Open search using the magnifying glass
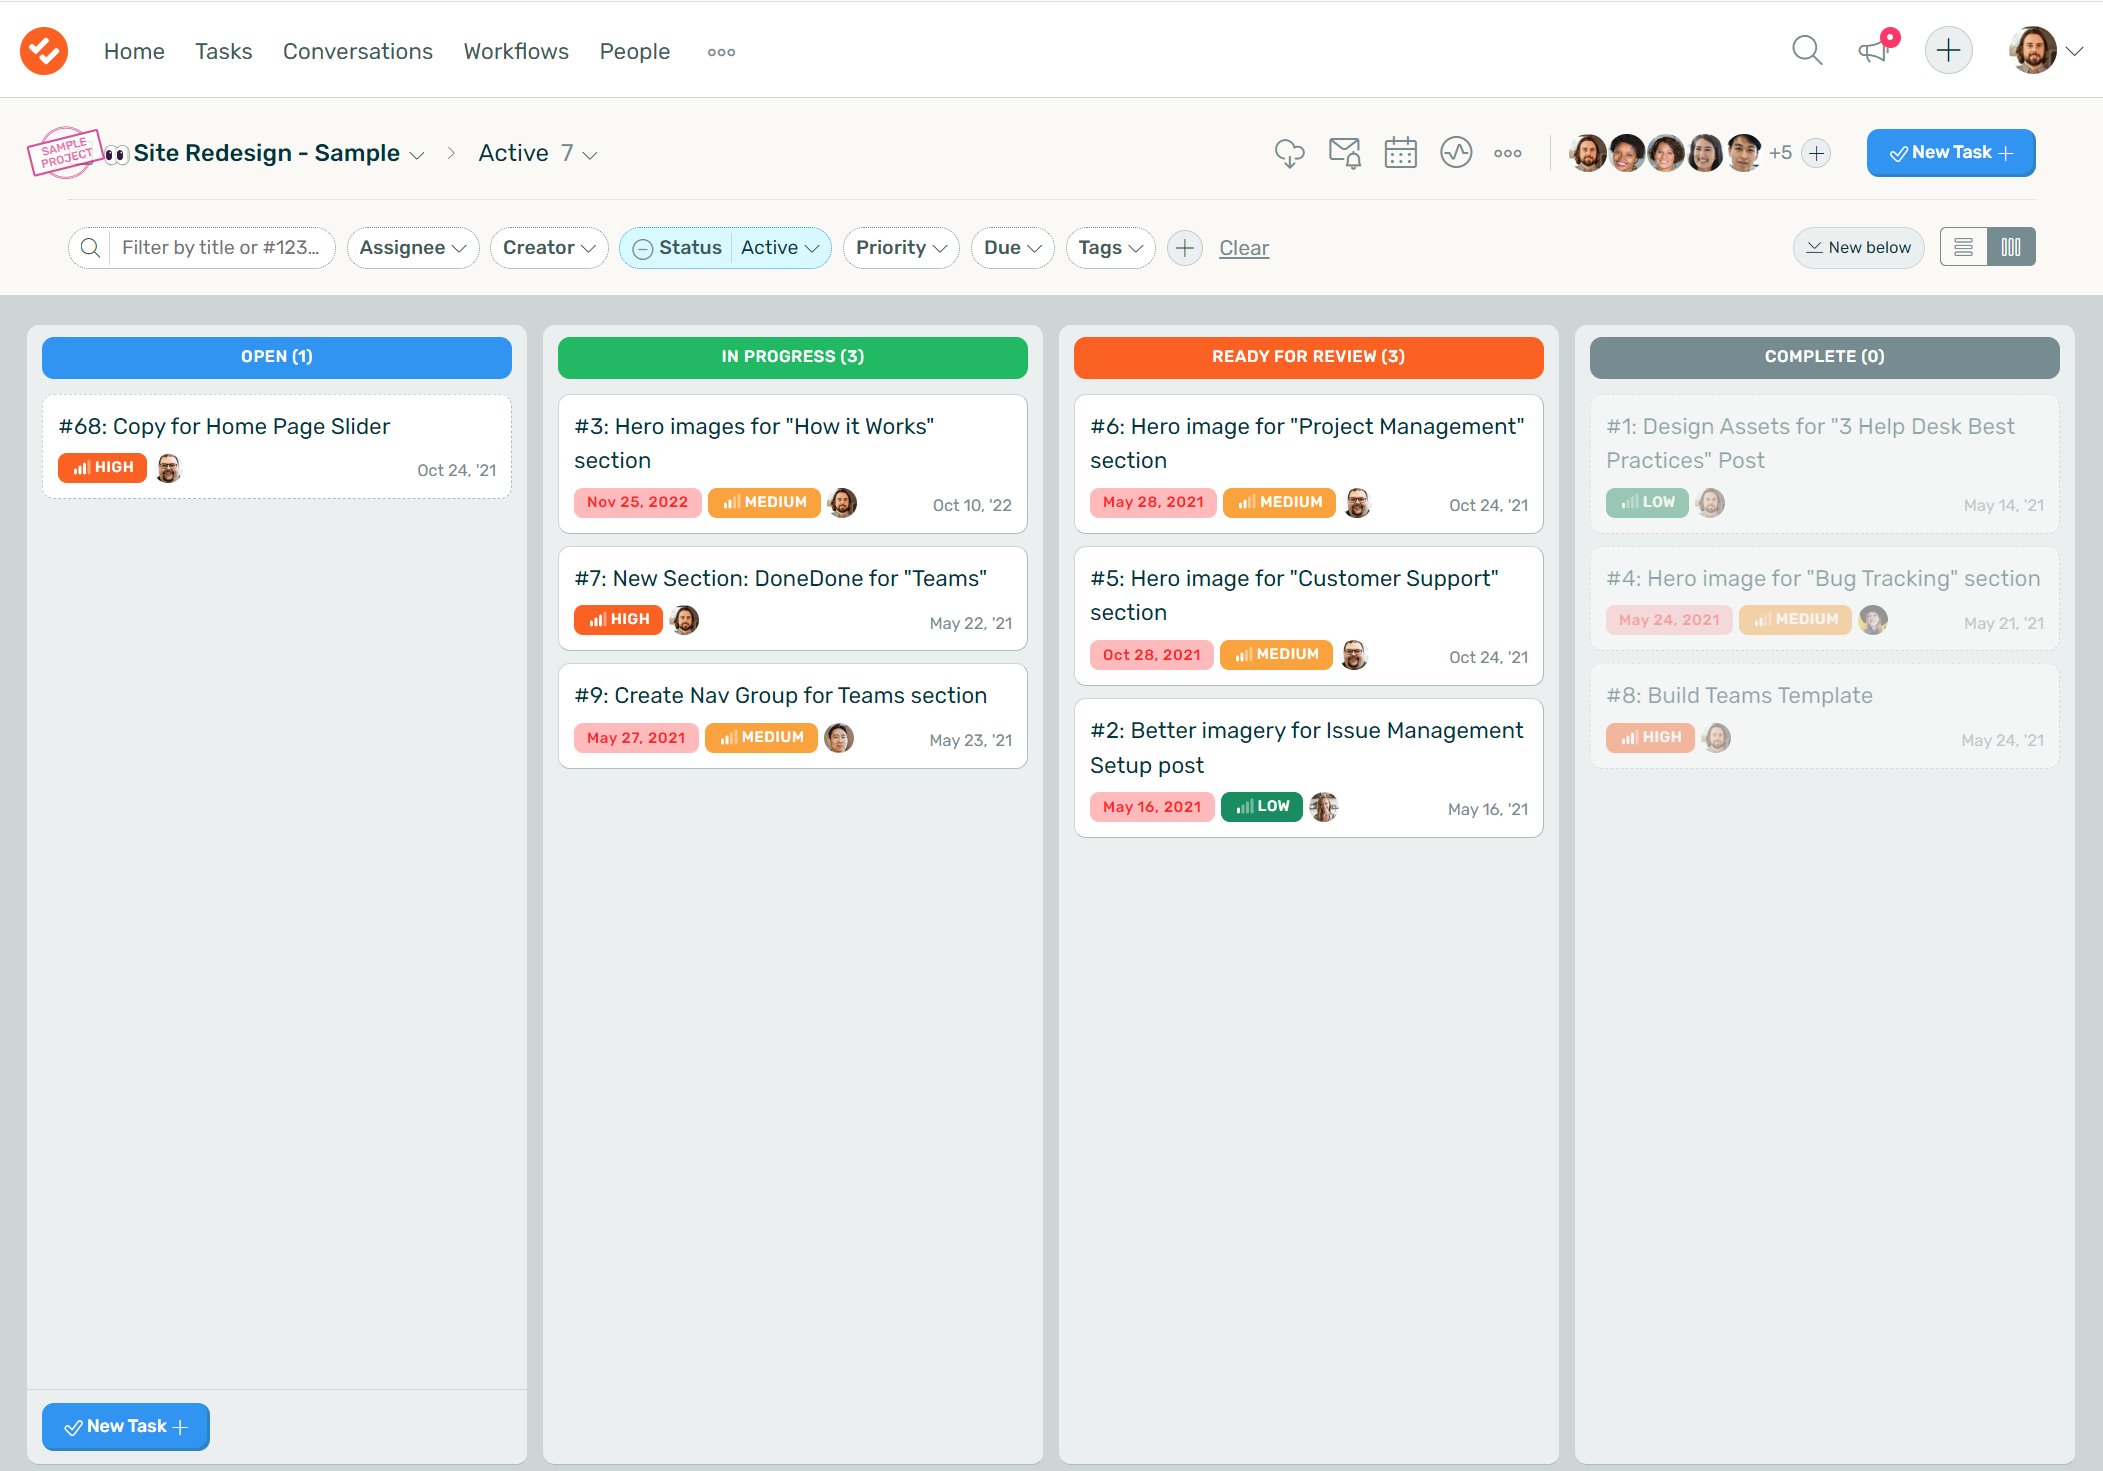Image resolution: width=2103 pixels, height=1471 pixels. point(1807,50)
